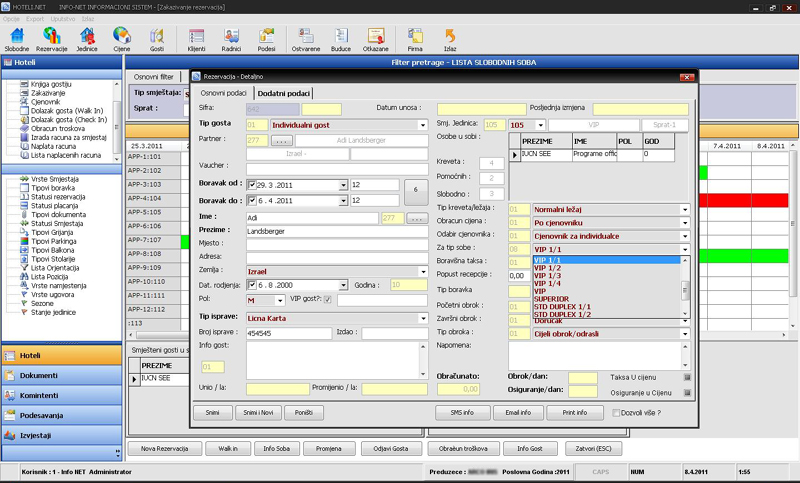This screenshot has height=483, width=800.
Task: Click the Email info button
Action: click(518, 413)
